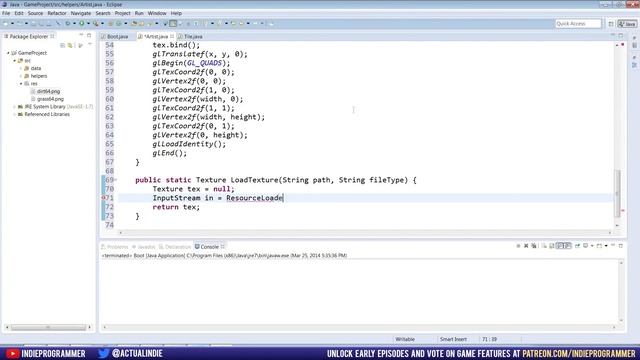The image size is (640, 360).
Task: Maximize the Console view panel
Action: (x=621, y=246)
